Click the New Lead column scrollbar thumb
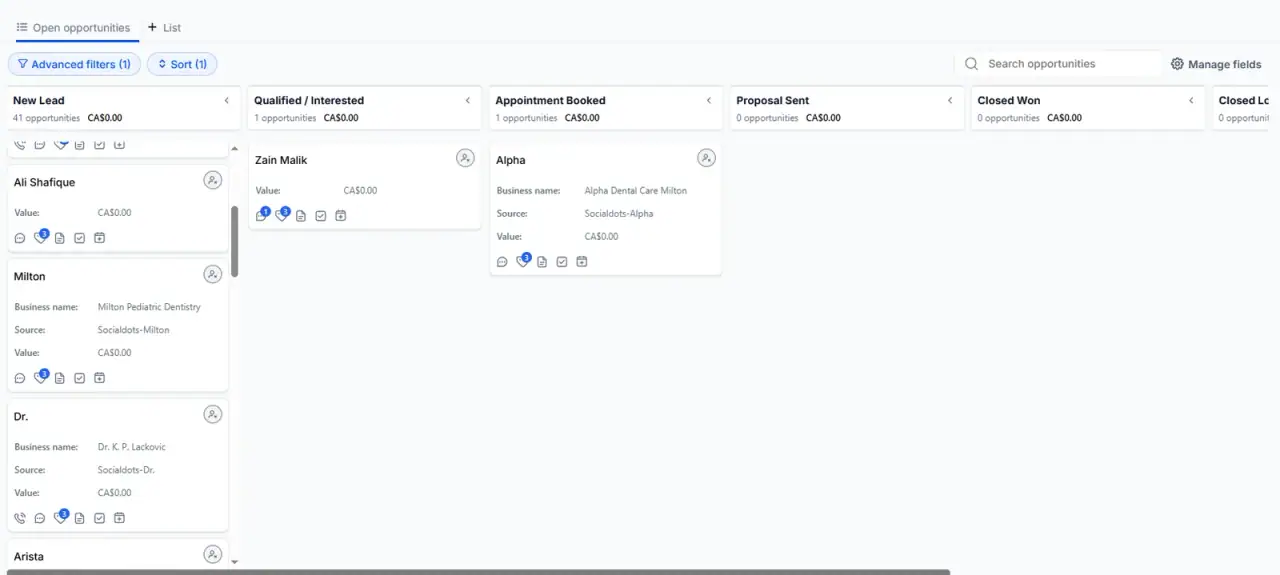The width and height of the screenshot is (1280, 575). point(235,241)
